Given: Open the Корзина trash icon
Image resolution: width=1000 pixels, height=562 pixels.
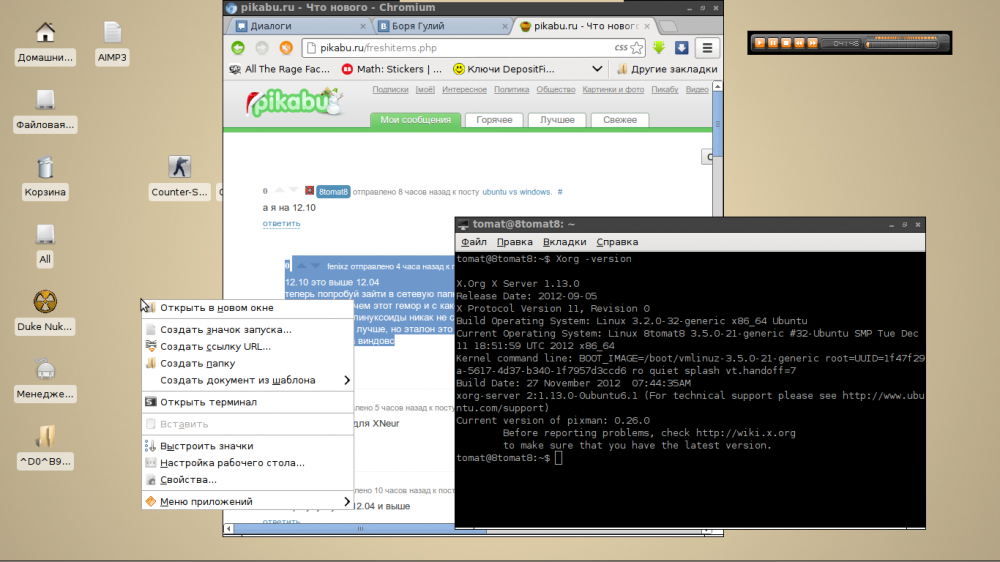Looking at the screenshot, I should tap(45, 178).
